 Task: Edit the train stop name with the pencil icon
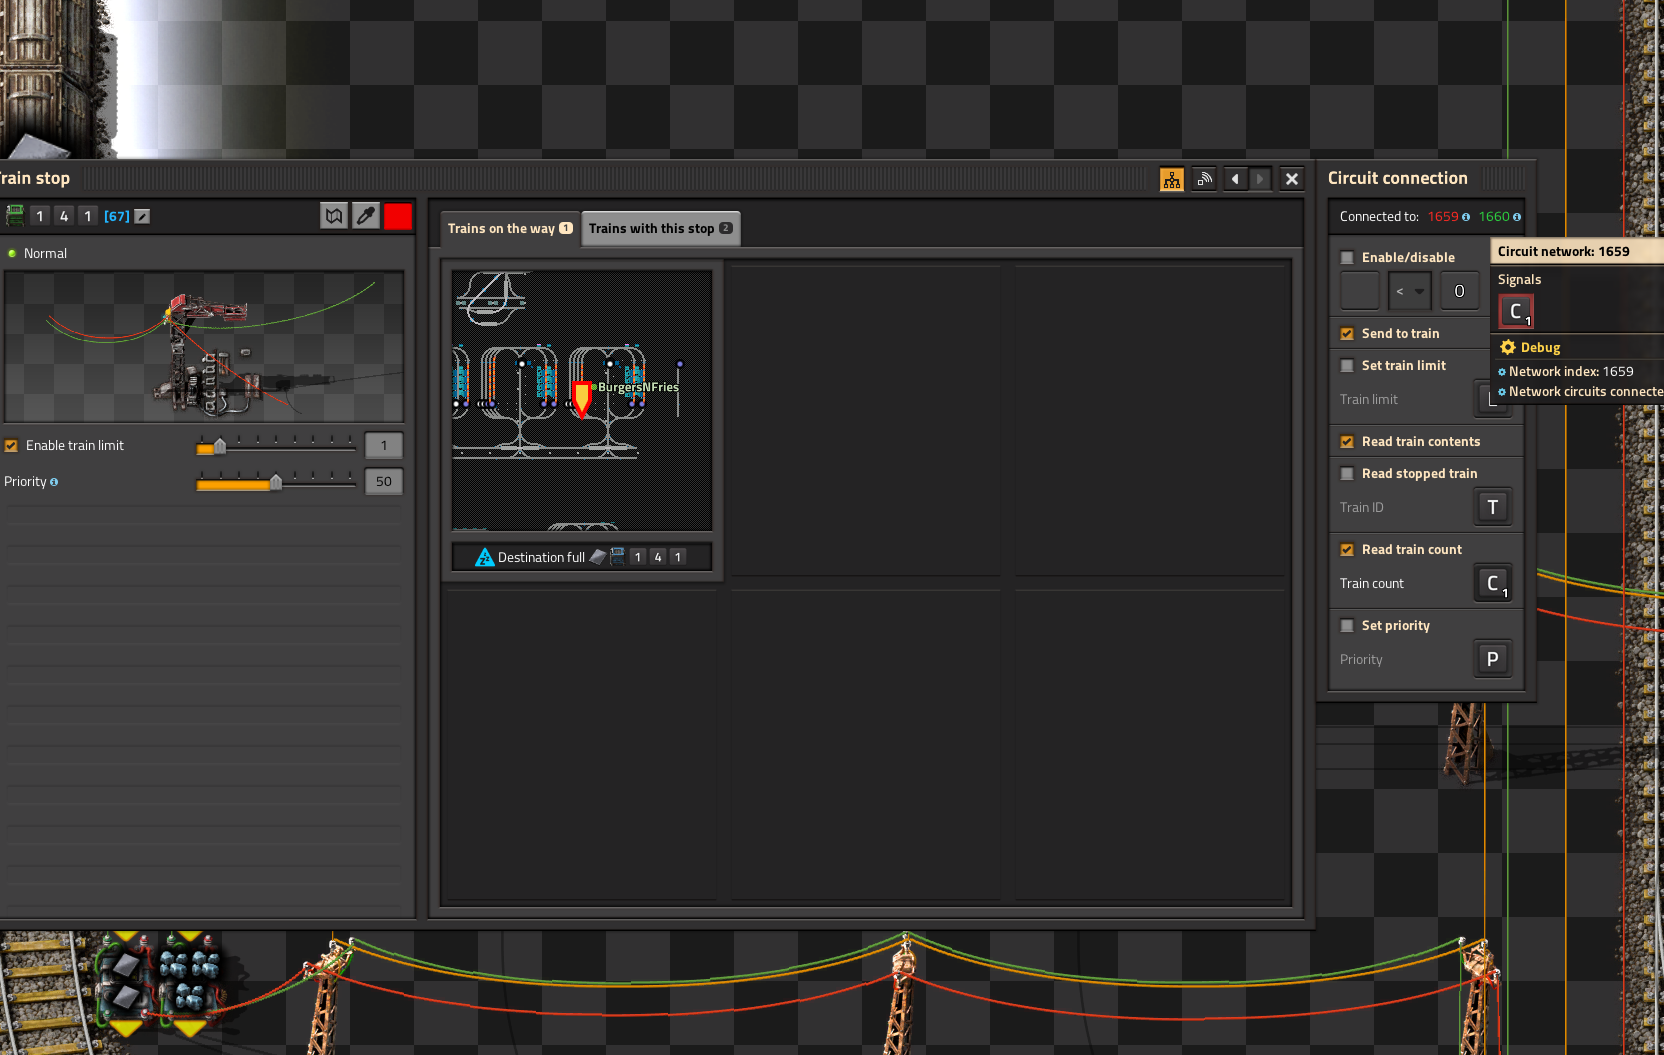[x=143, y=216]
